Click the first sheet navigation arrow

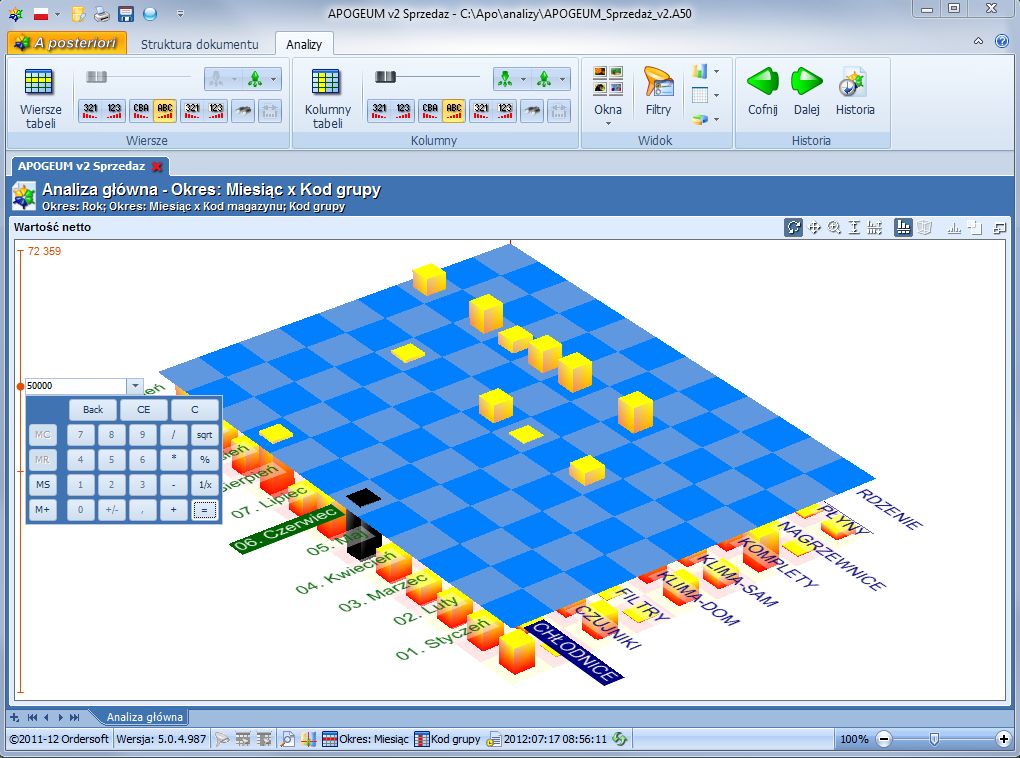click(x=32, y=717)
